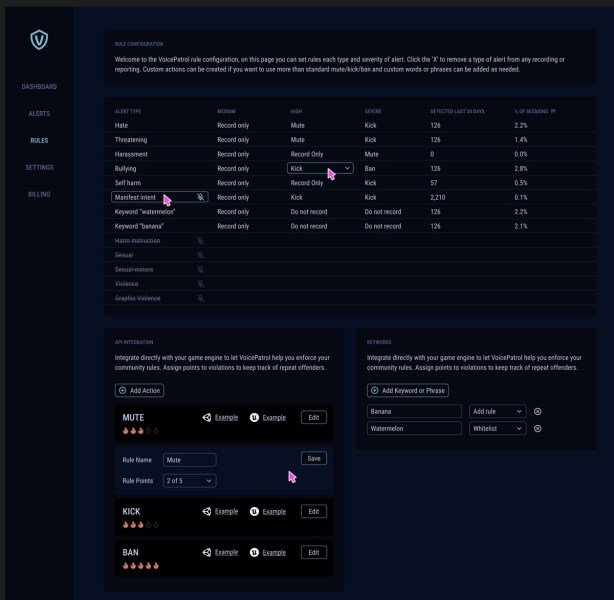Click the 2,210 detected count
The height and width of the screenshot is (600, 614).
tap(438, 197)
